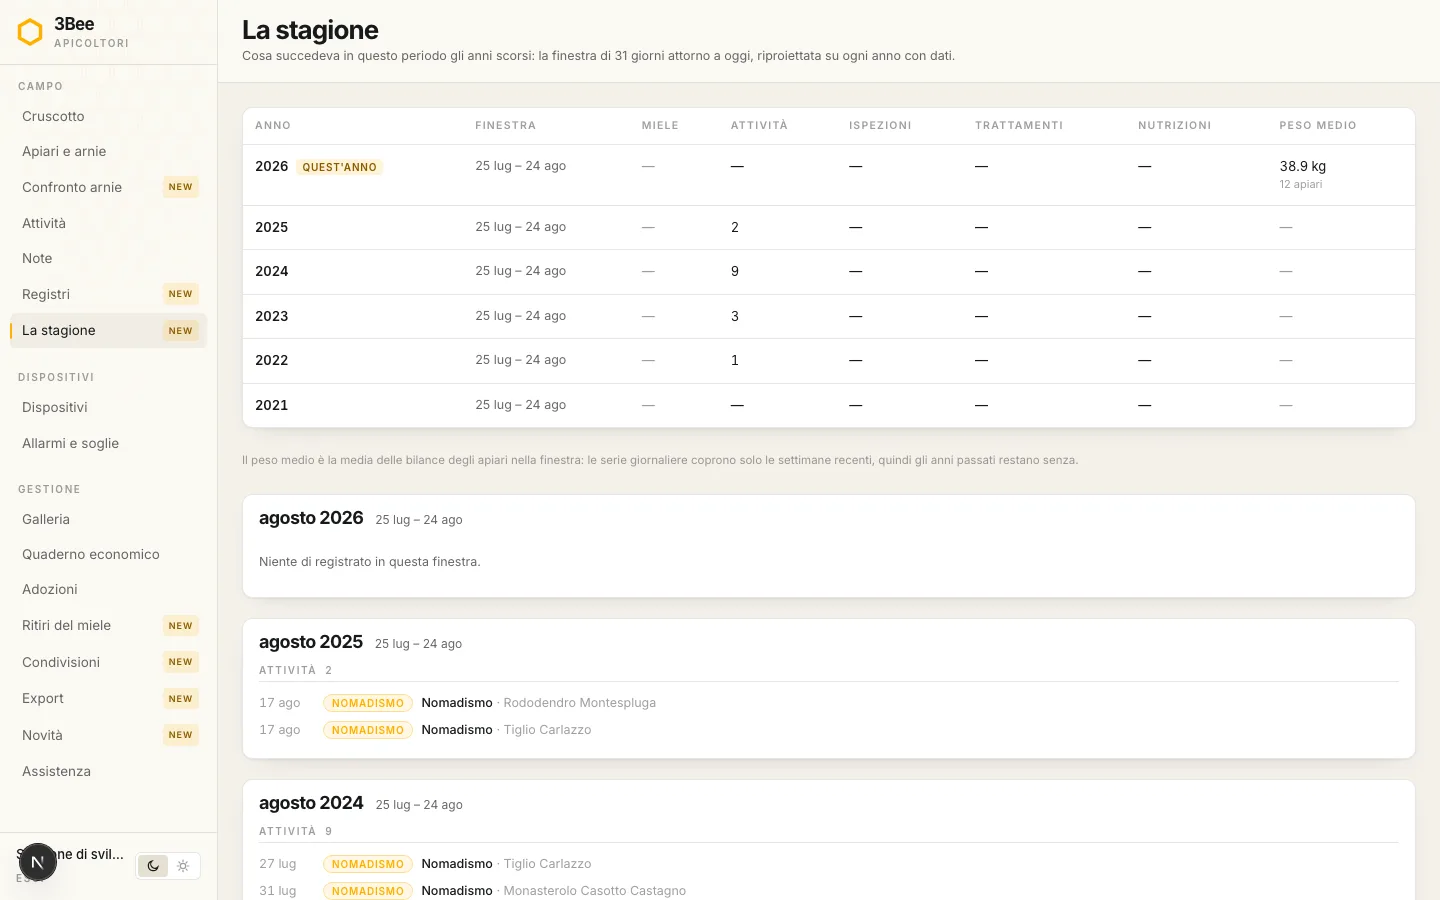
Task: Click the La stagione page title
Action: [x=310, y=30]
